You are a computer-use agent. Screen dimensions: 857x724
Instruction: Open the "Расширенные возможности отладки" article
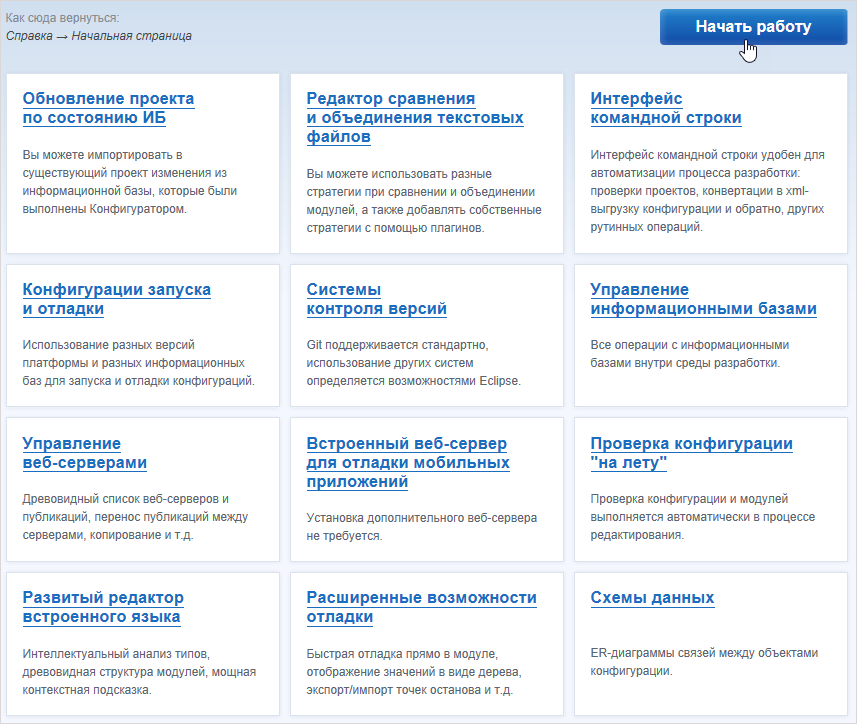click(x=421, y=607)
